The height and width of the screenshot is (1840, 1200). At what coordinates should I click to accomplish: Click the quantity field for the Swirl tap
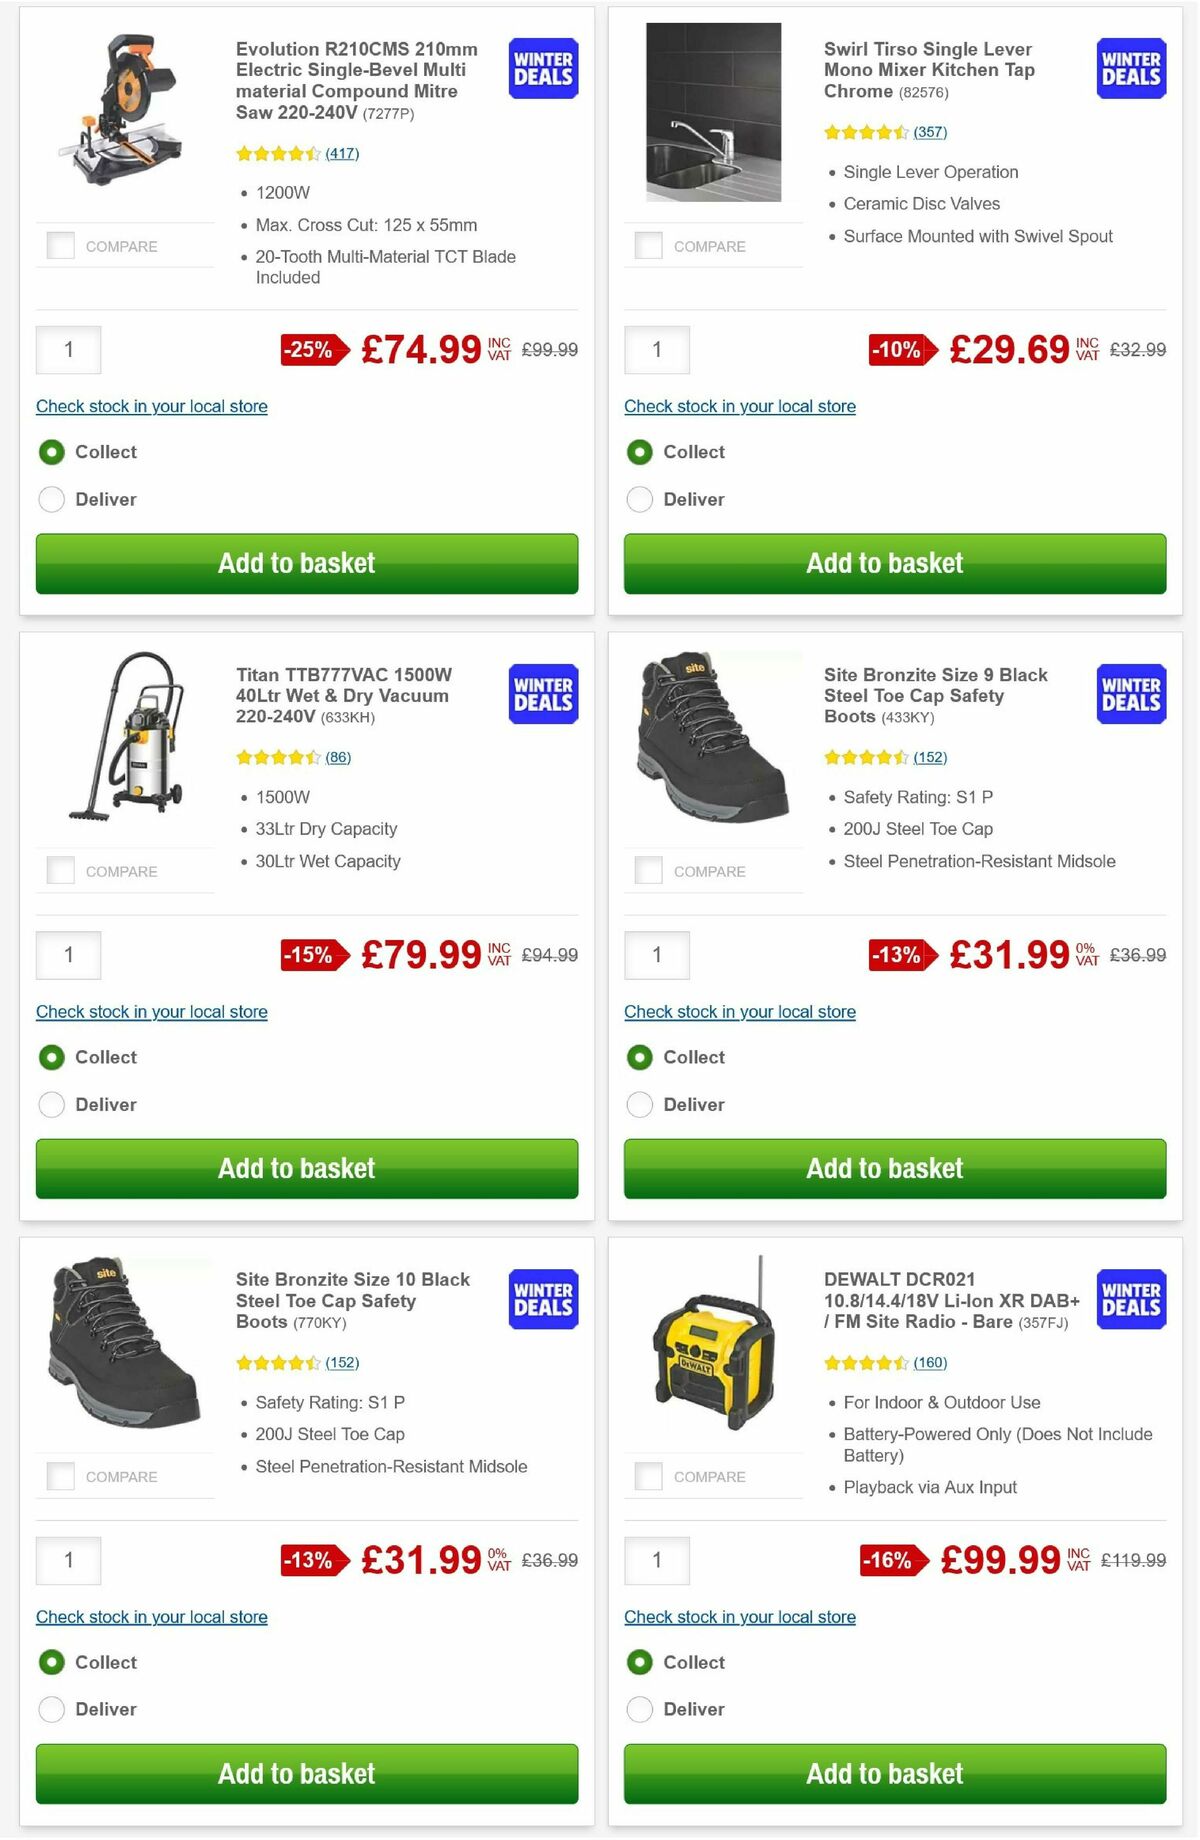point(656,350)
